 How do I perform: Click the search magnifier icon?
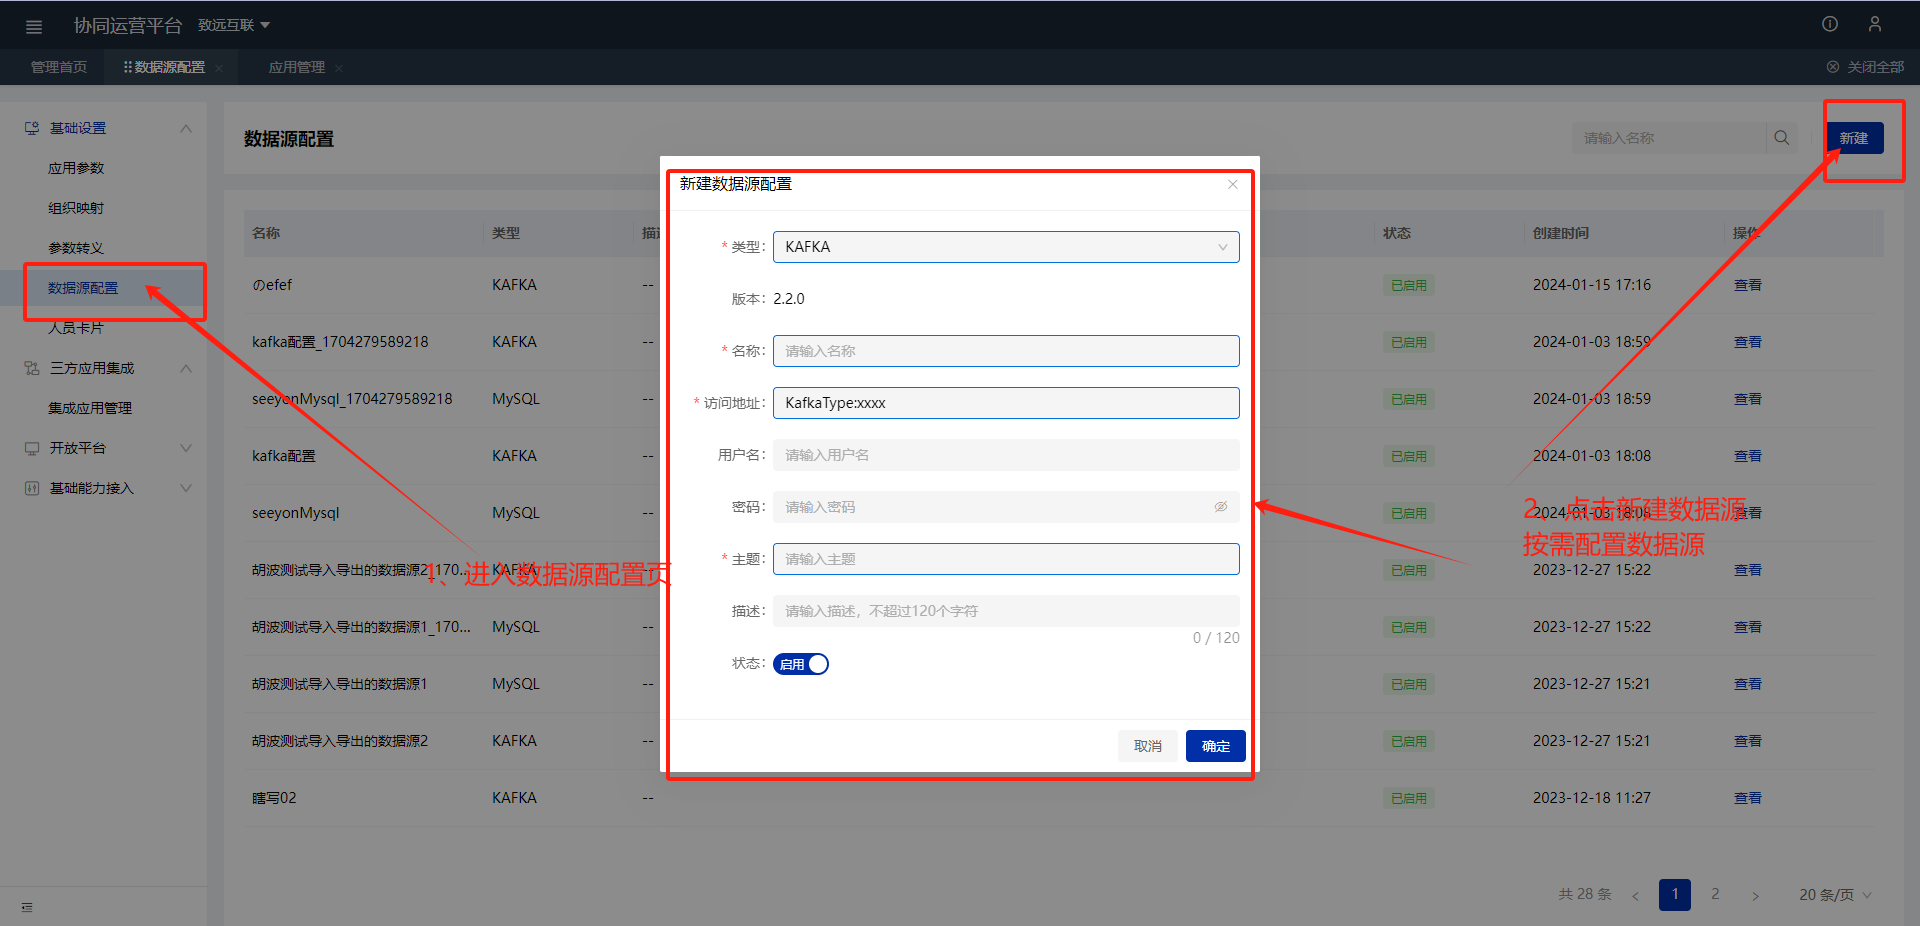click(x=1782, y=138)
